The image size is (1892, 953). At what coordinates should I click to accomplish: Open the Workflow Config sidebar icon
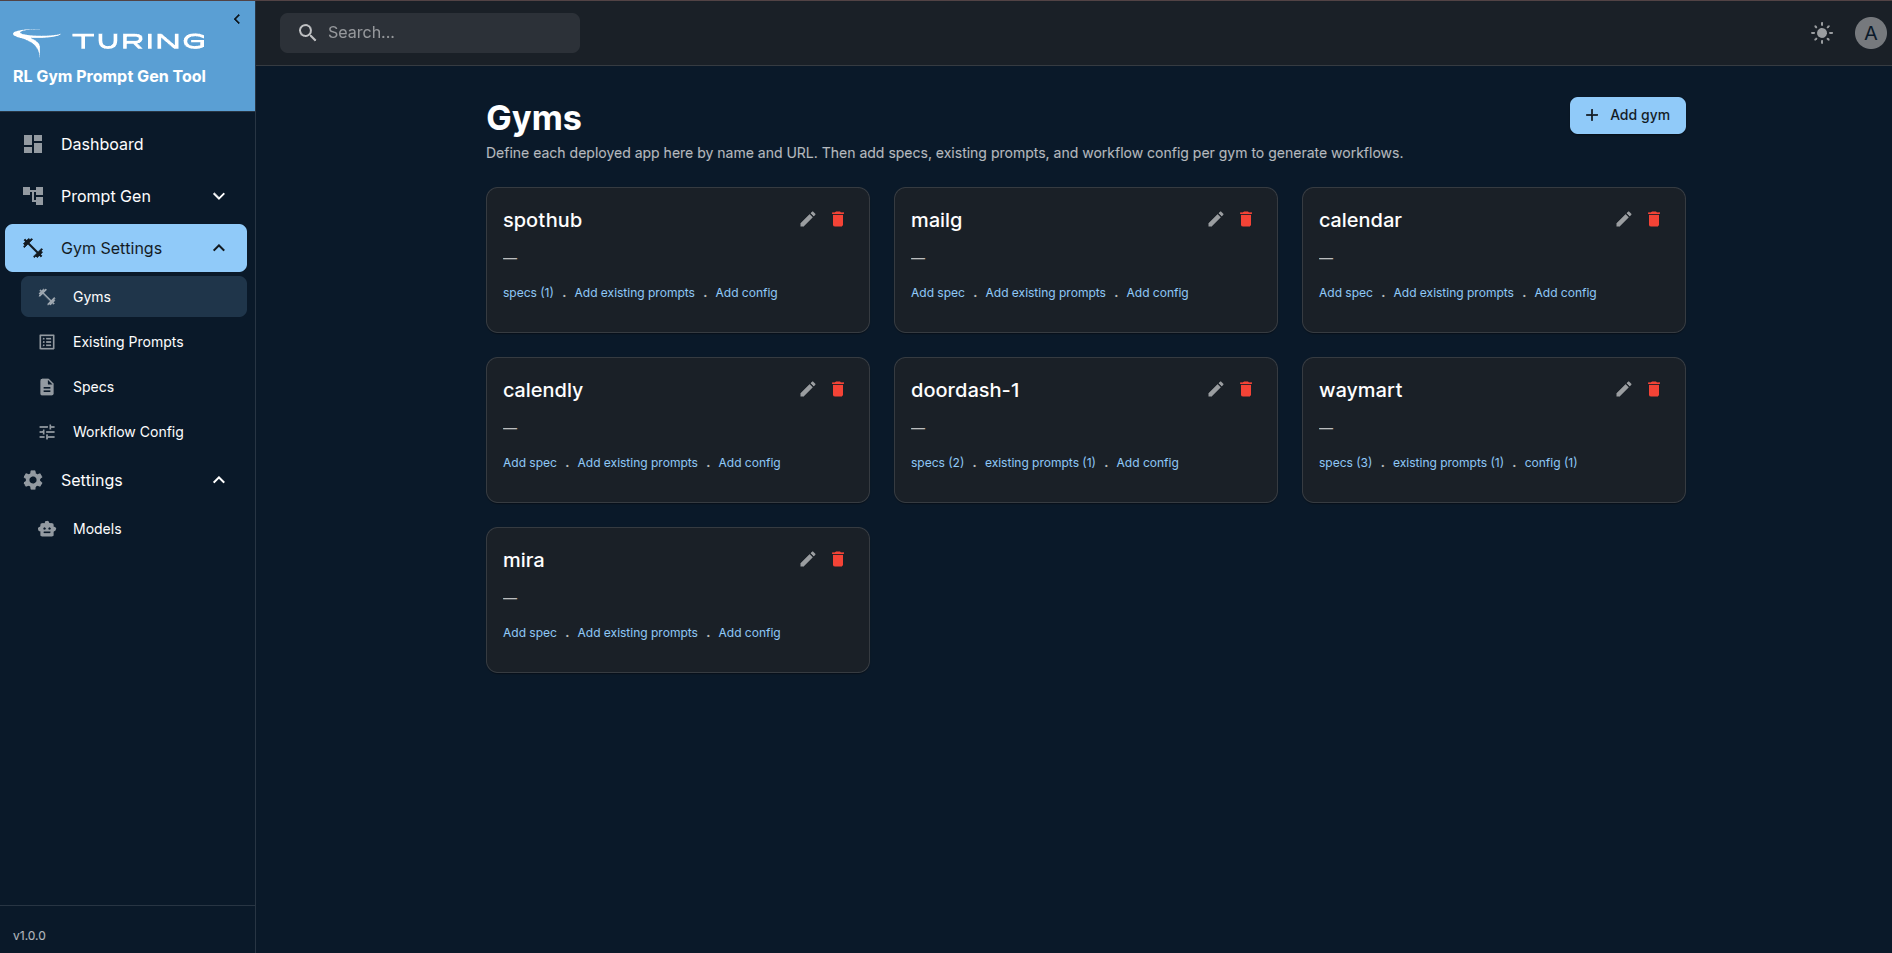[x=47, y=431]
